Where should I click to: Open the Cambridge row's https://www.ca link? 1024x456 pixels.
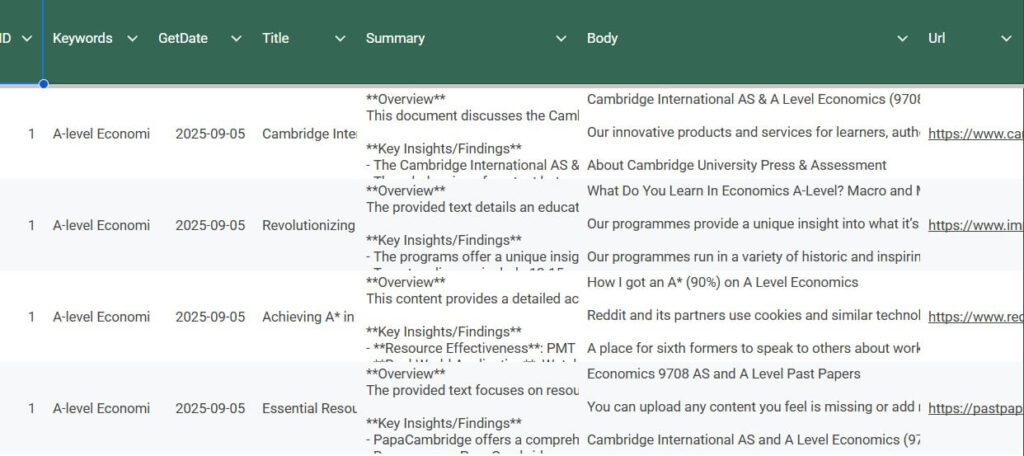click(x=975, y=134)
